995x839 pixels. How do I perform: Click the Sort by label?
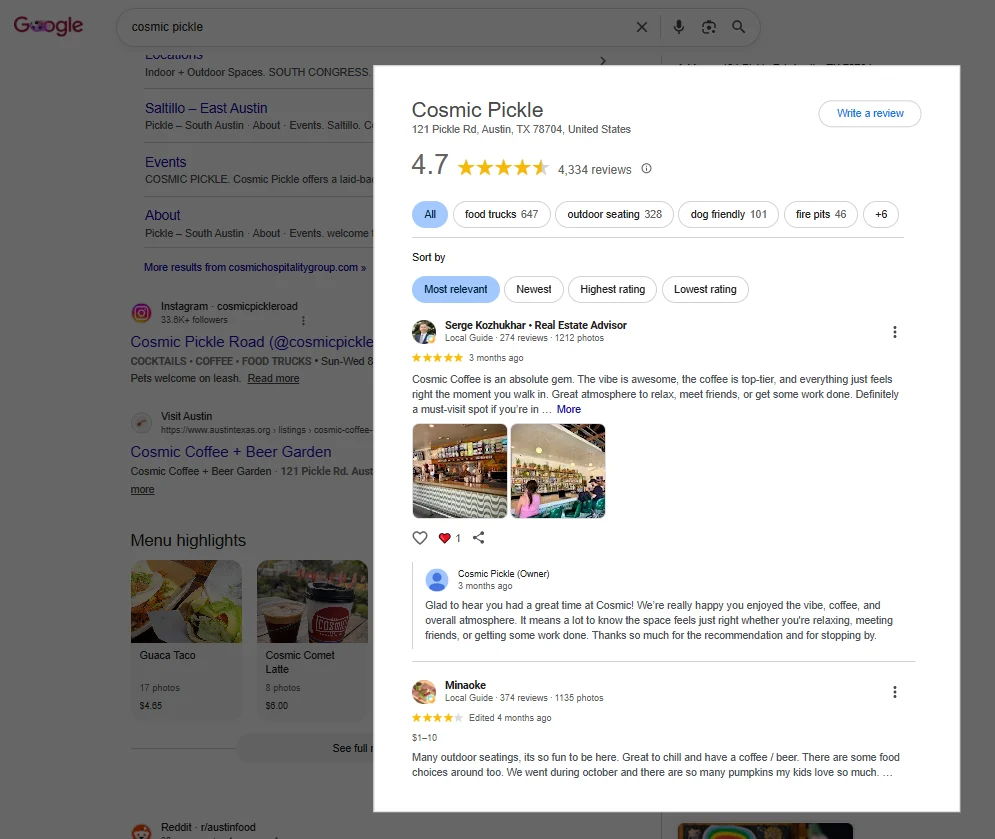click(x=428, y=257)
